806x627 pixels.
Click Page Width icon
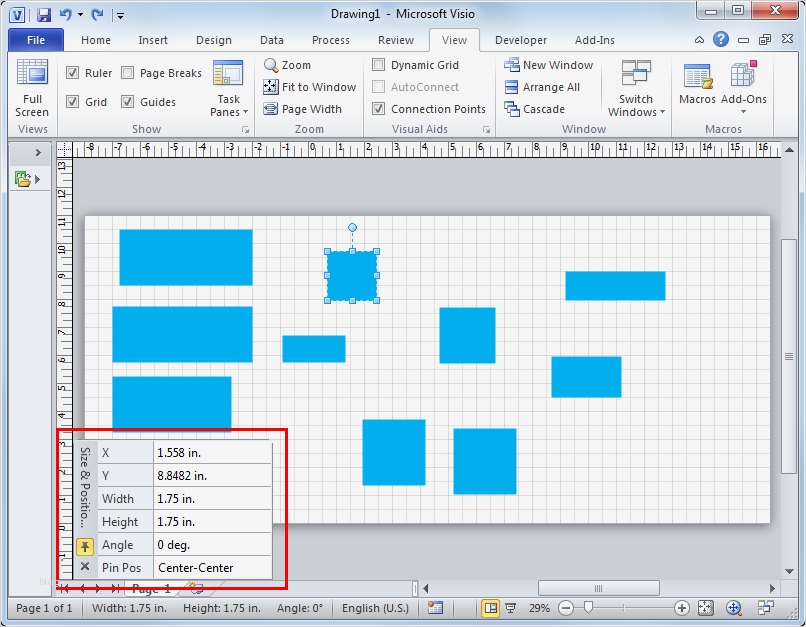tap(270, 109)
